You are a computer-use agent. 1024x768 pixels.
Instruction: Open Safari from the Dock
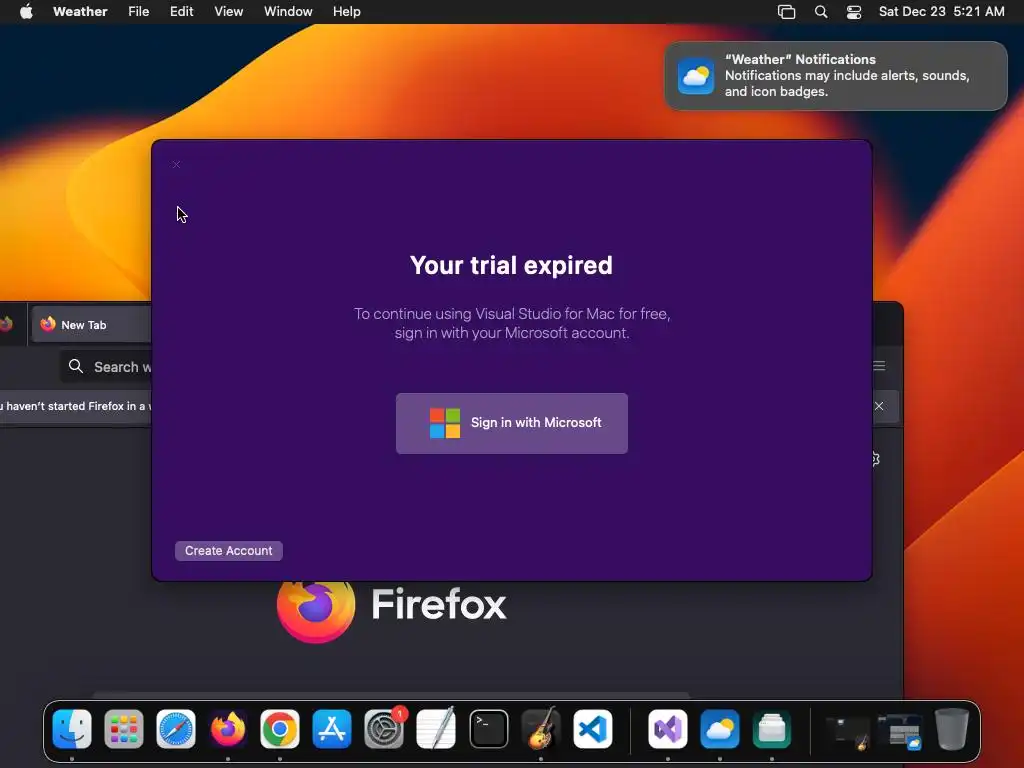176,729
